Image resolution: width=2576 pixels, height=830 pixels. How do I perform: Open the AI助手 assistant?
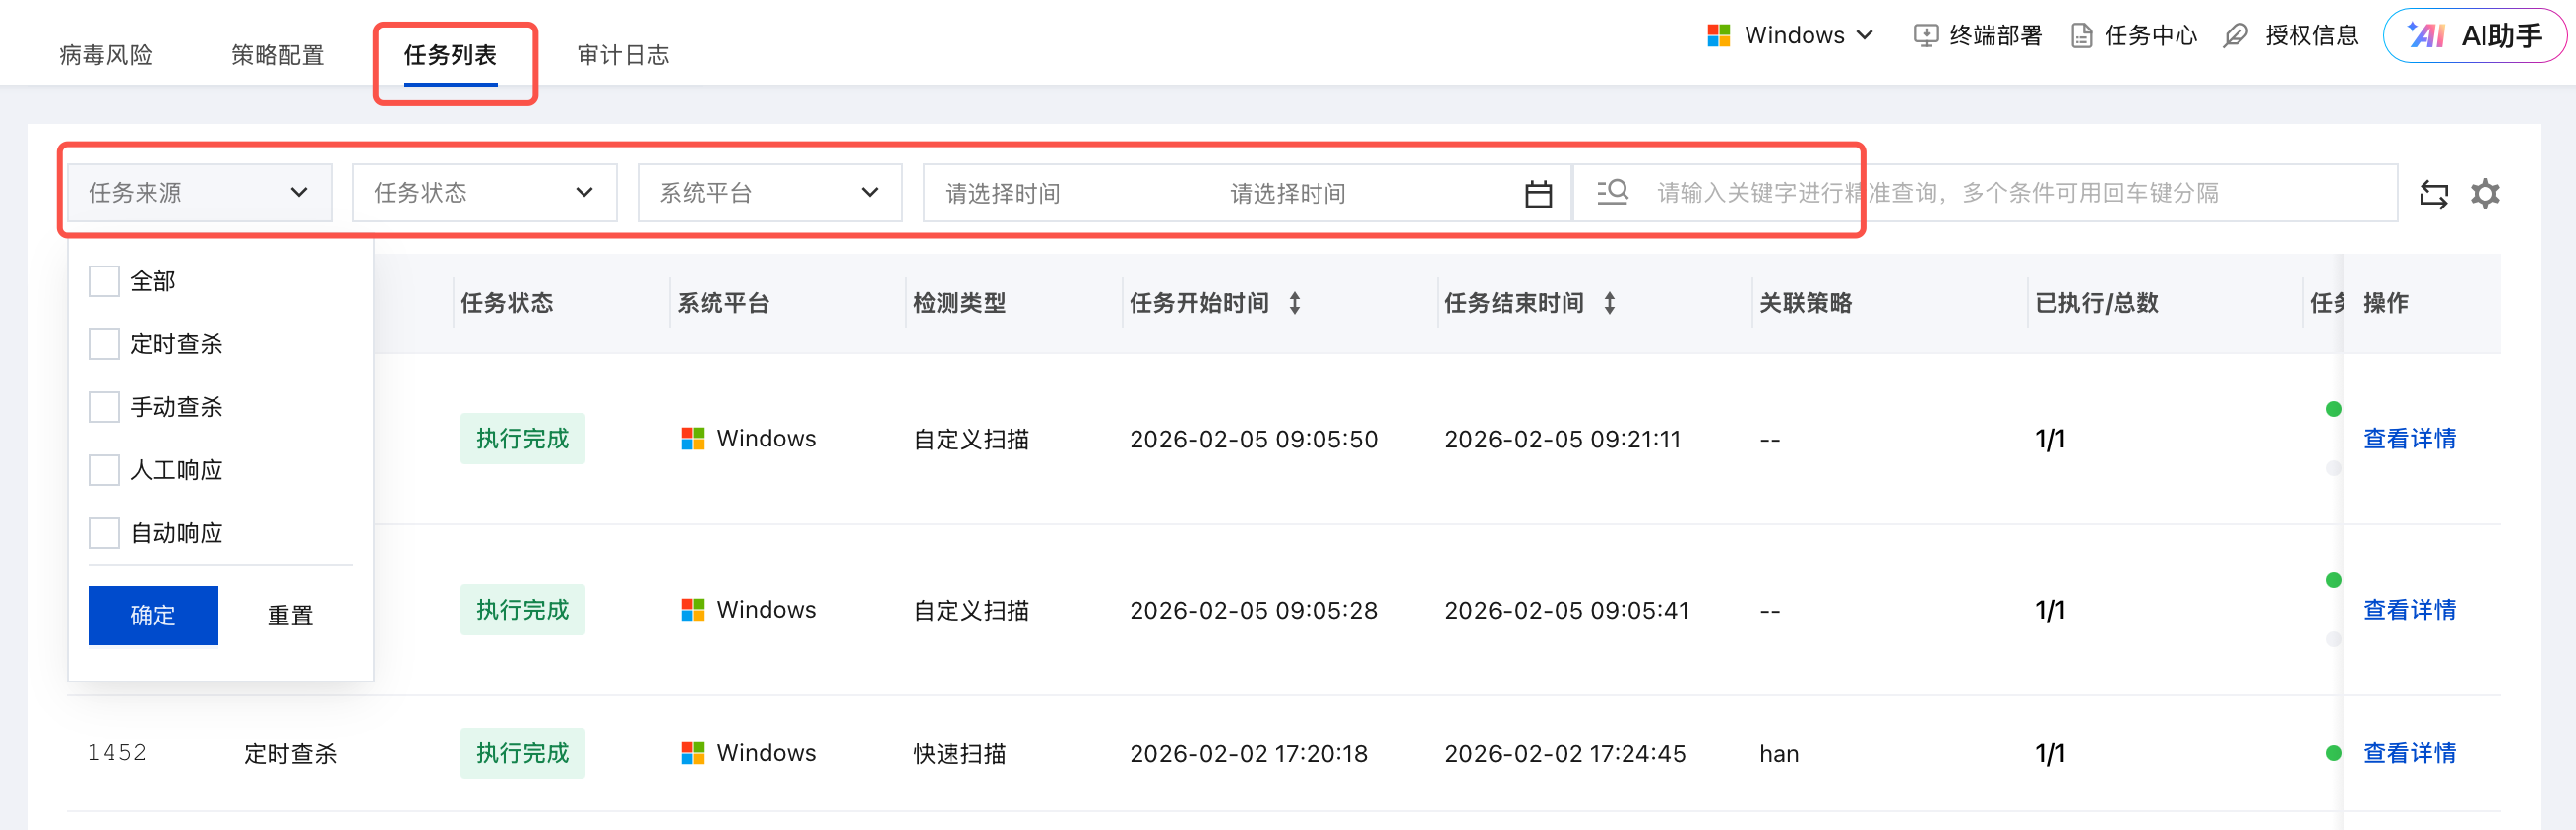(x=2474, y=36)
